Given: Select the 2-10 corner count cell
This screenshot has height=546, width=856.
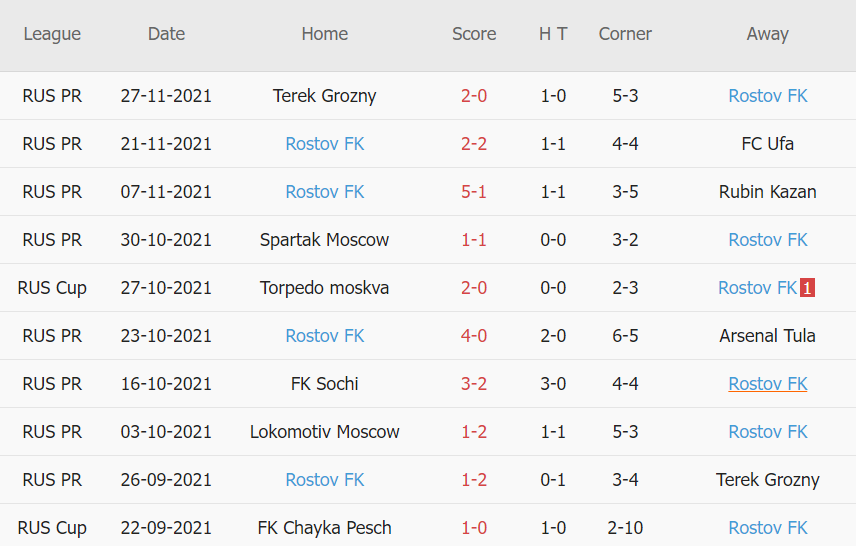Looking at the screenshot, I should pyautogui.click(x=625, y=528).
